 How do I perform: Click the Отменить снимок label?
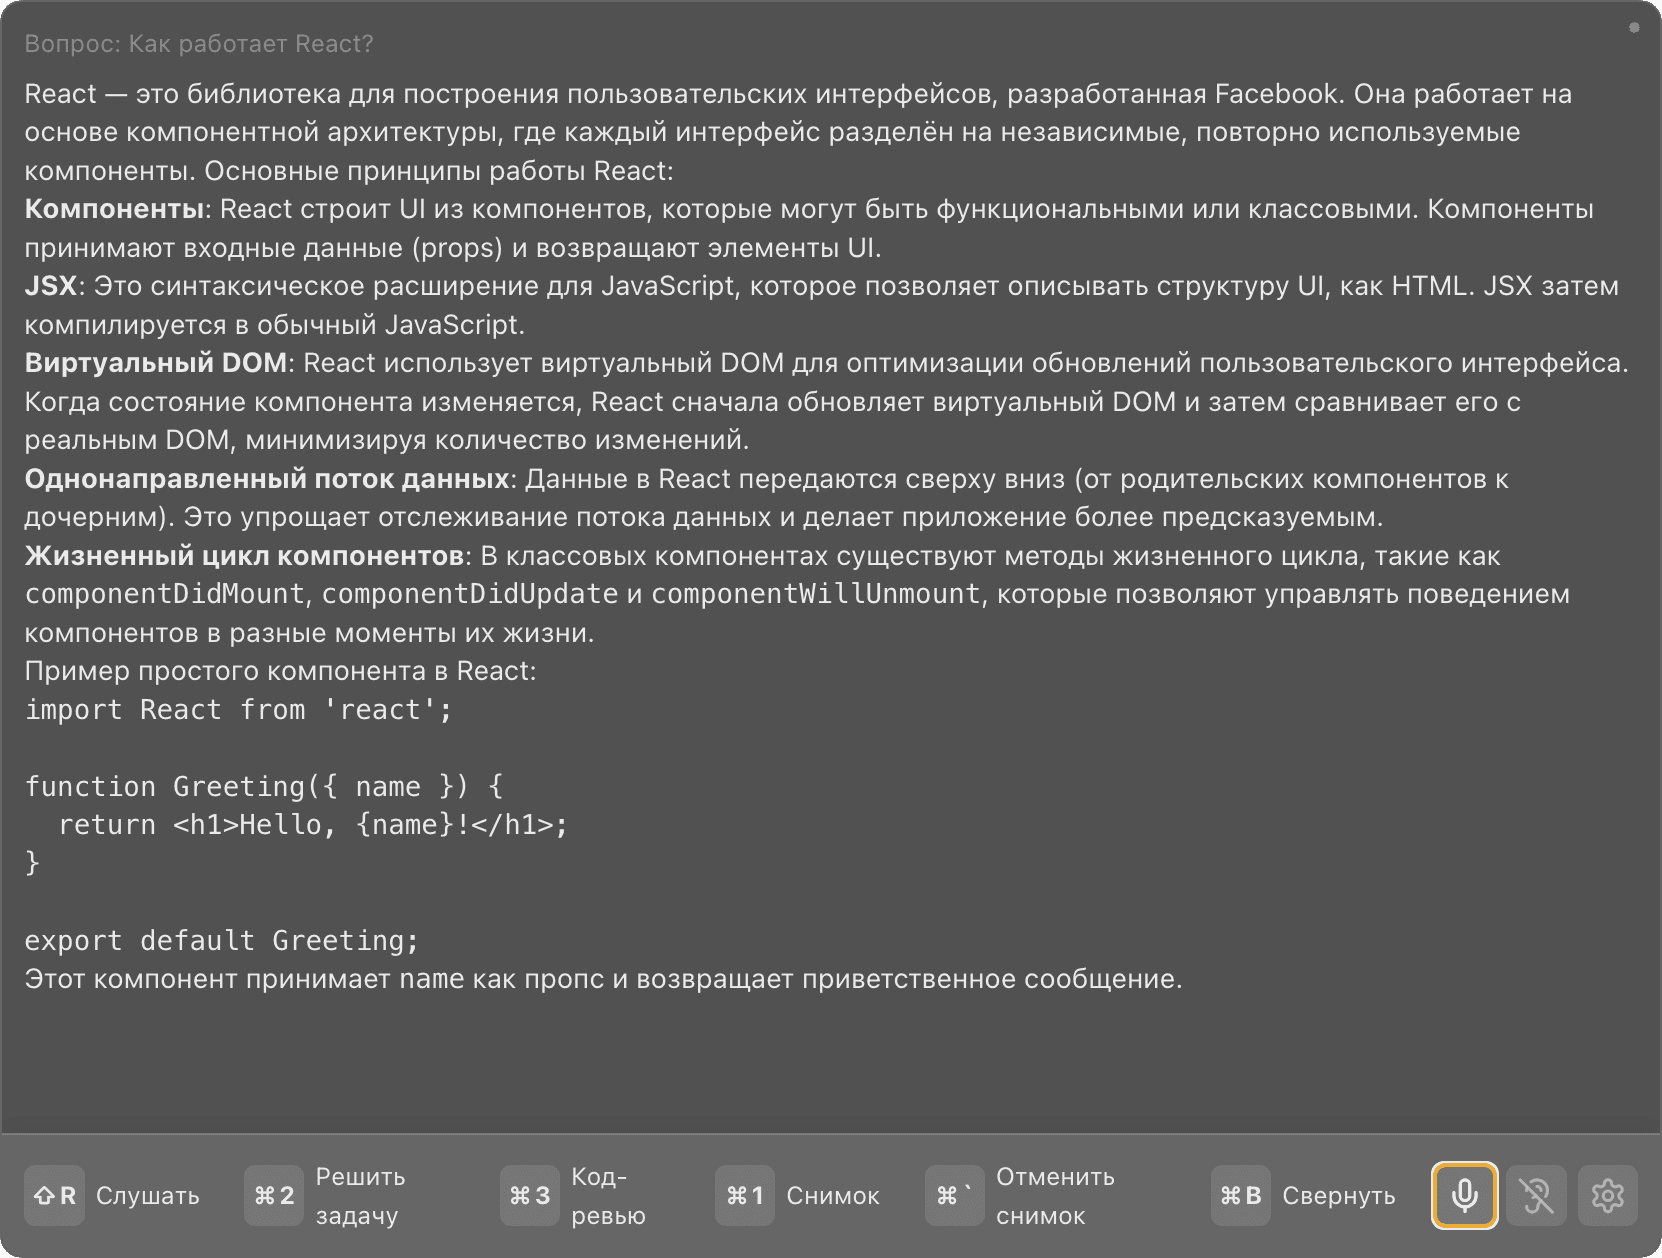(x=1055, y=1196)
